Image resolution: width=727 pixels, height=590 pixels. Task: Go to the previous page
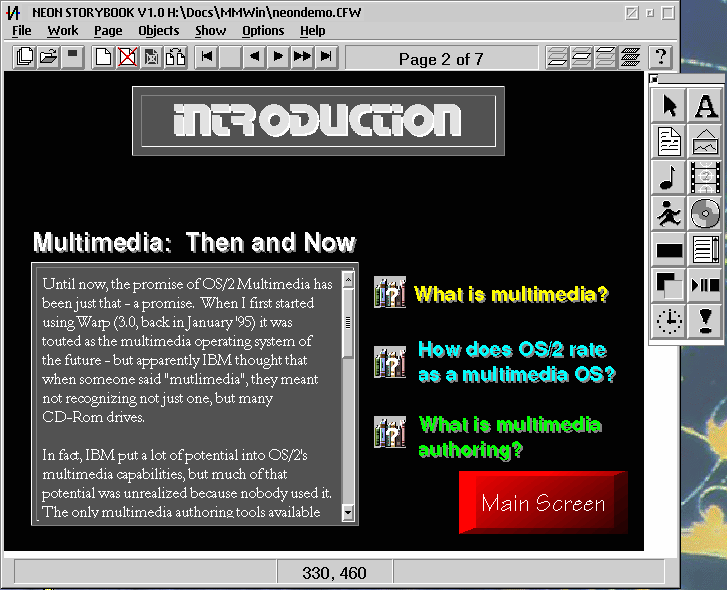click(254, 57)
